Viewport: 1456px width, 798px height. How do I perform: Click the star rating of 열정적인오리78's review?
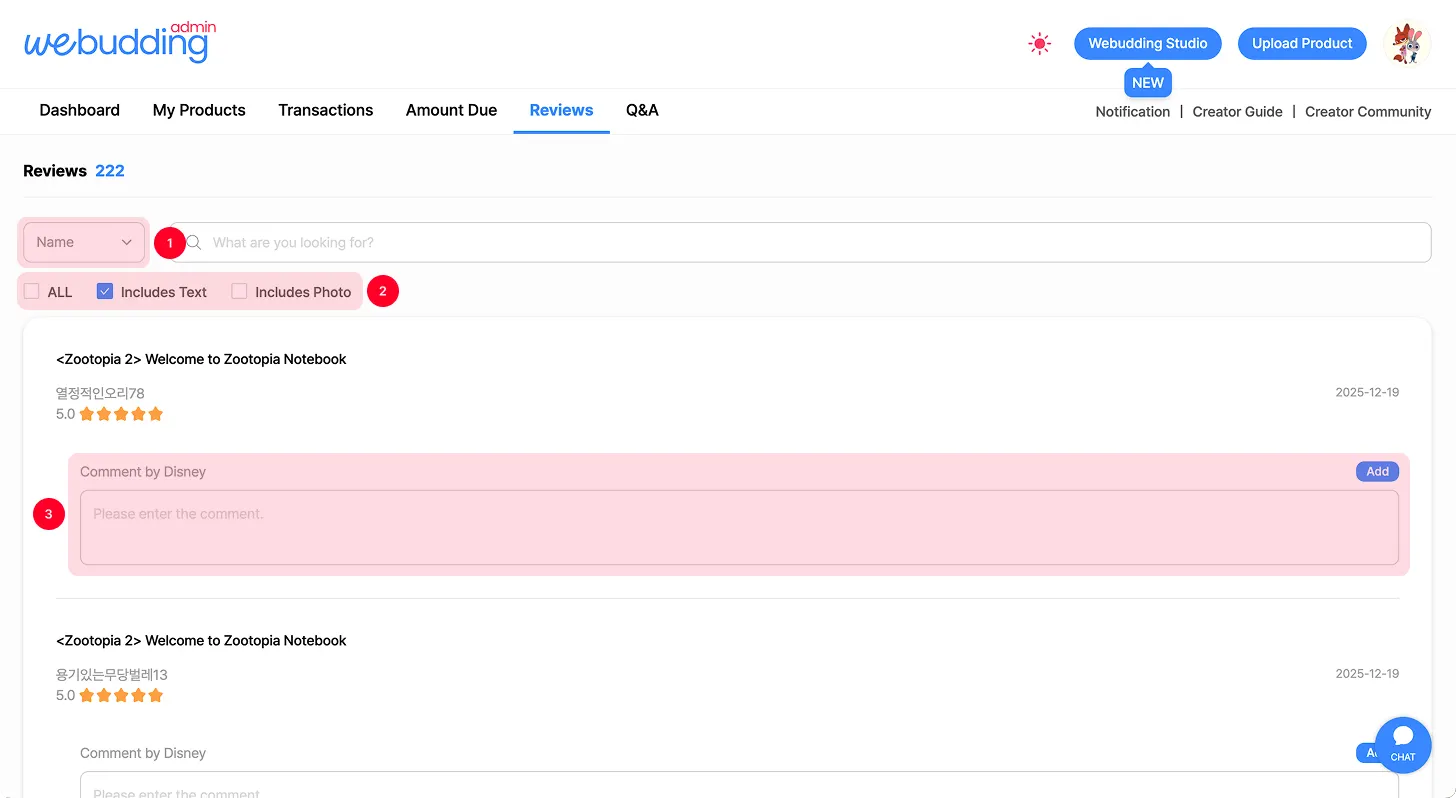(x=121, y=414)
